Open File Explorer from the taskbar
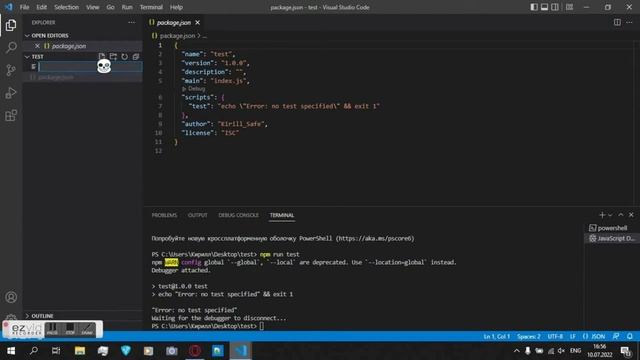This screenshot has height=360, width=640. click(80, 351)
